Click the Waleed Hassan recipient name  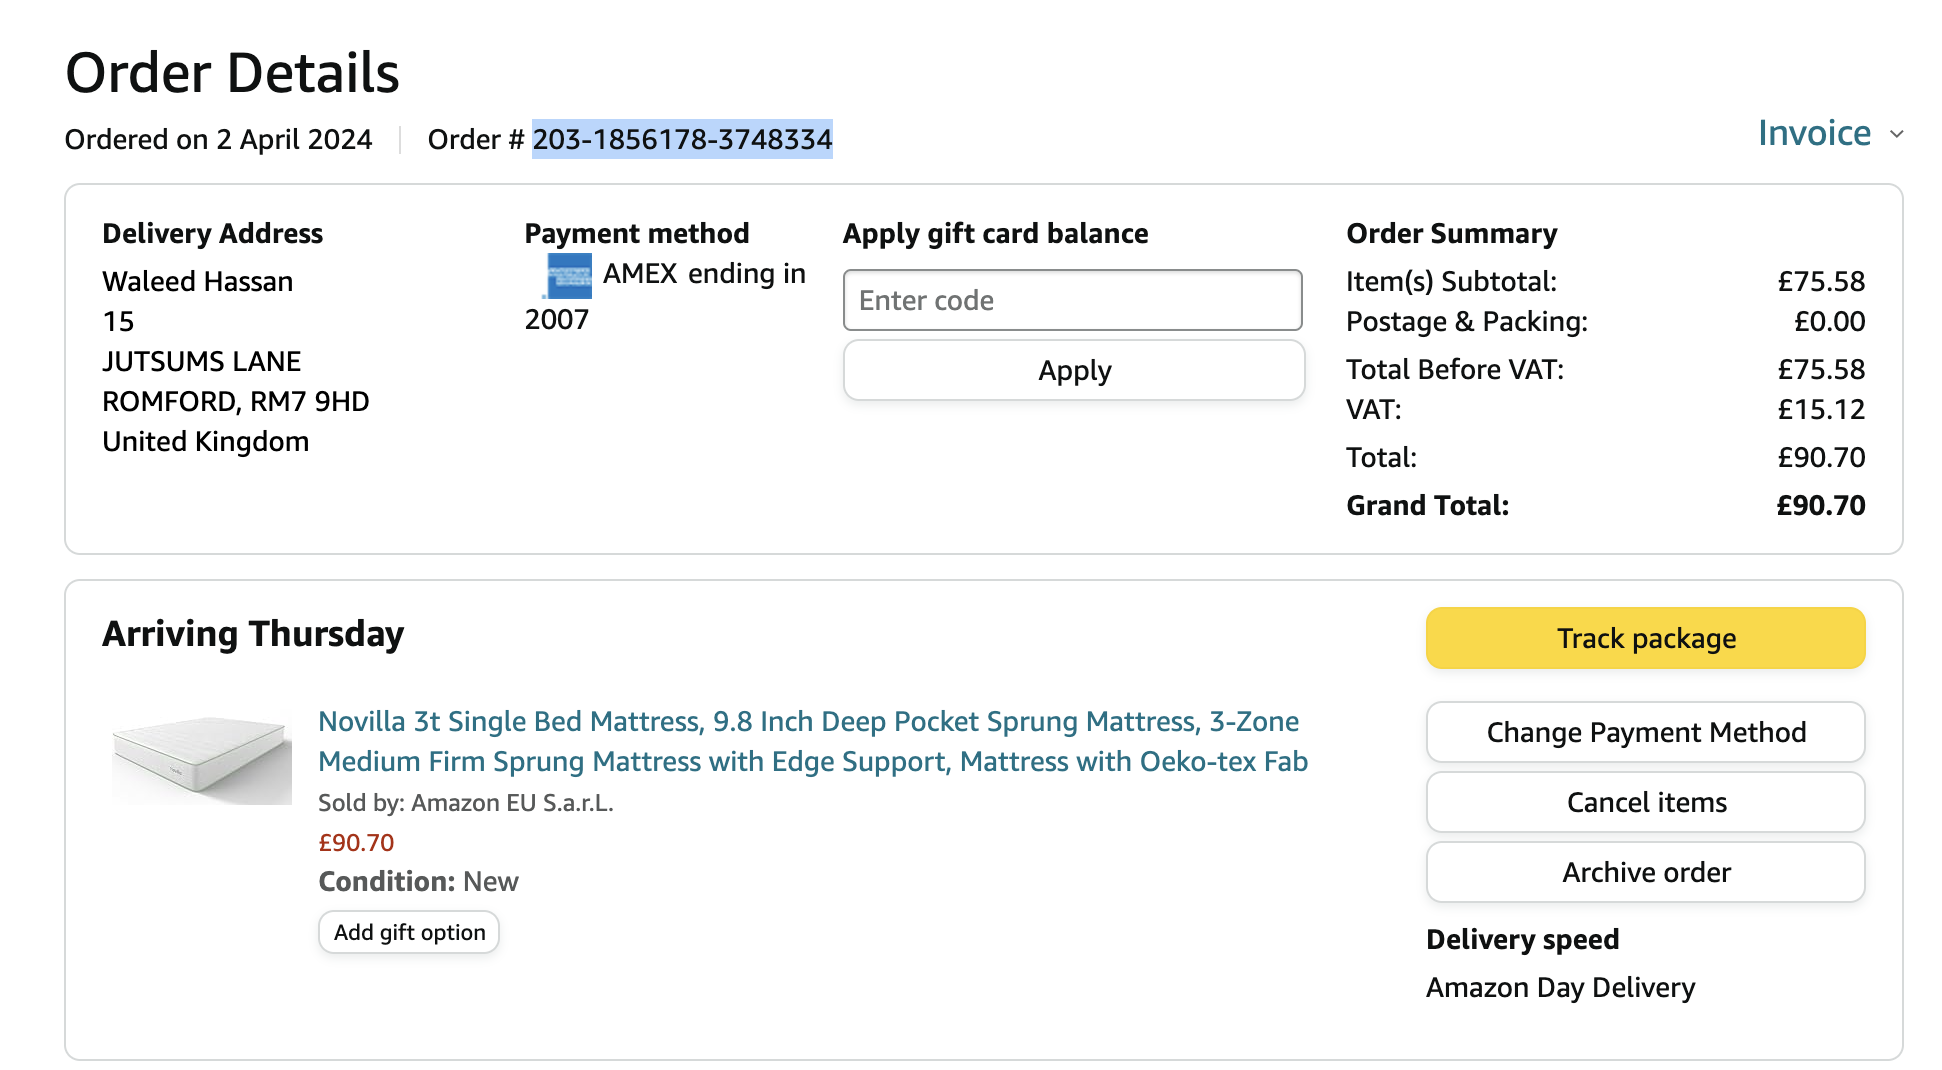click(198, 281)
